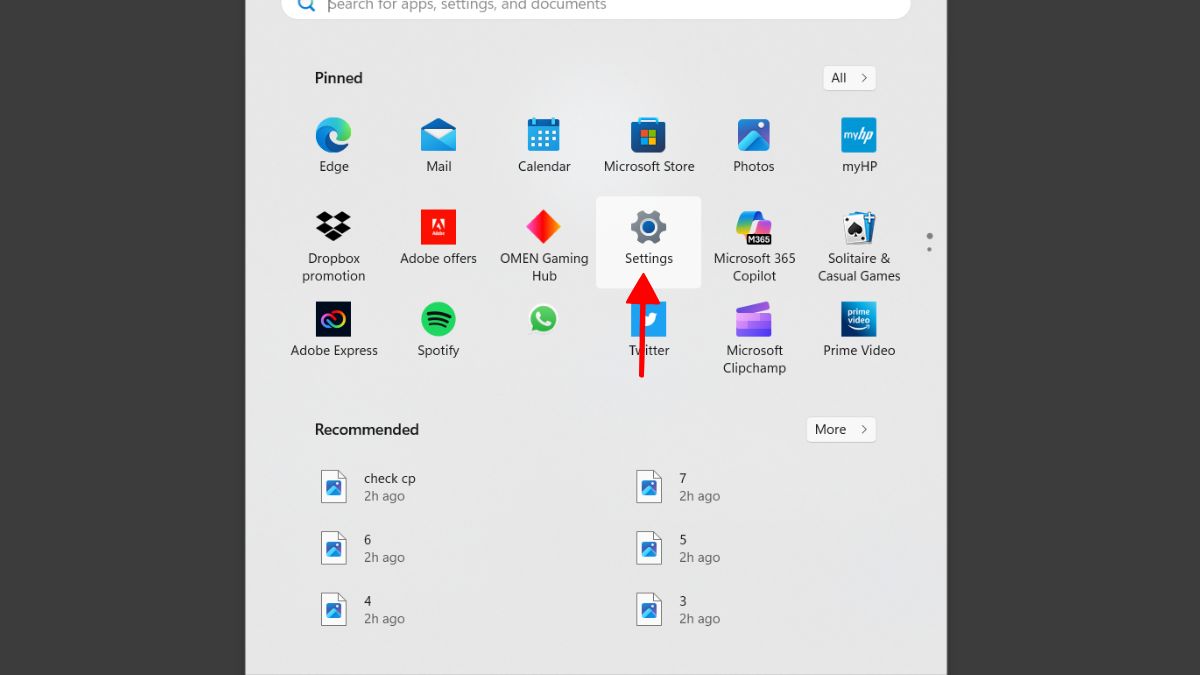The height and width of the screenshot is (675, 1200).
Task: Go to next pinned apps page dot
Action: (930, 248)
